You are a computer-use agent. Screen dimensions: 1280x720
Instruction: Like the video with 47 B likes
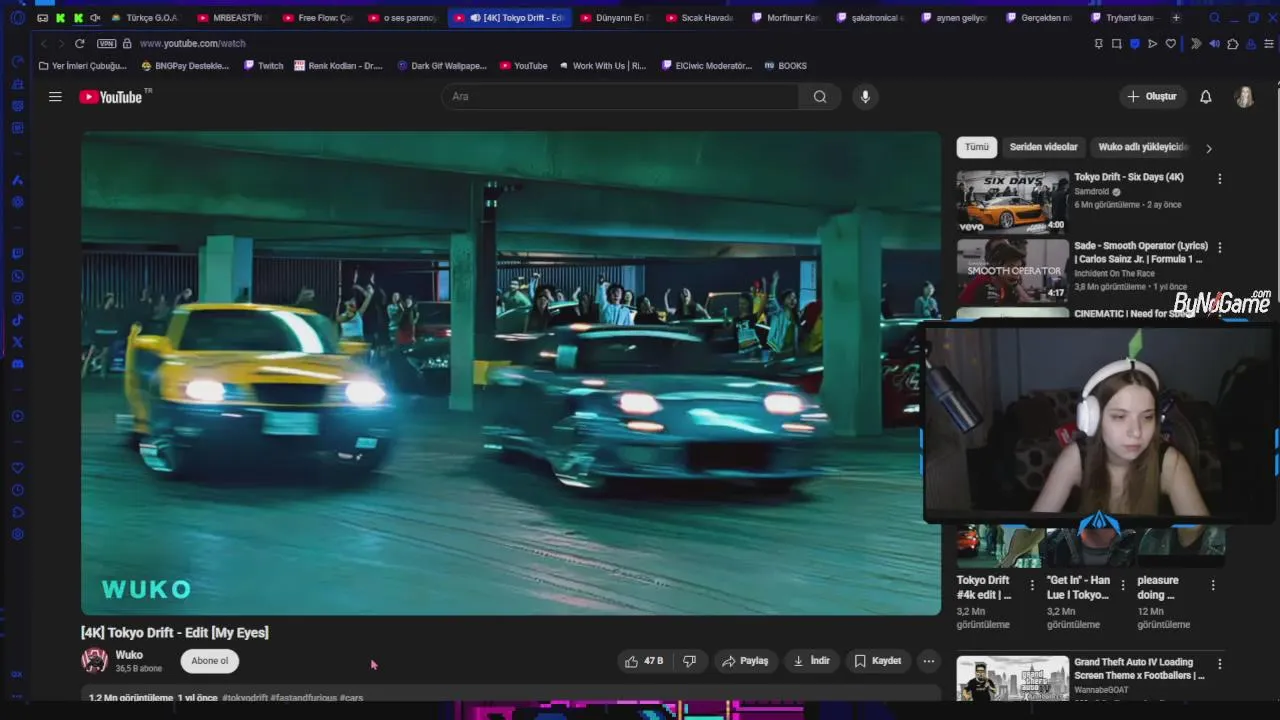click(x=644, y=661)
